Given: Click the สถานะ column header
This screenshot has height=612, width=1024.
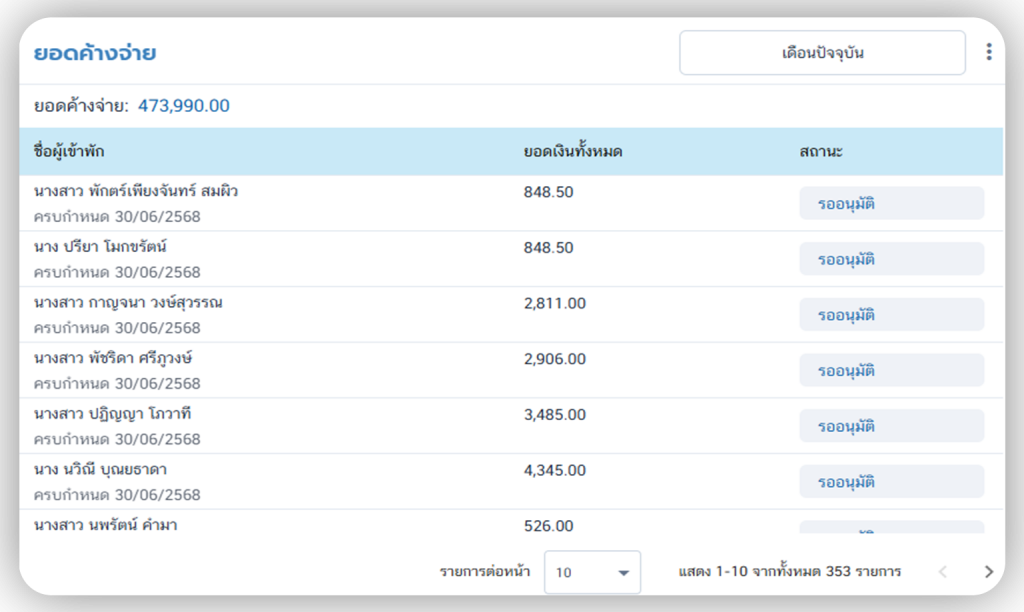Looking at the screenshot, I should 821,152.
